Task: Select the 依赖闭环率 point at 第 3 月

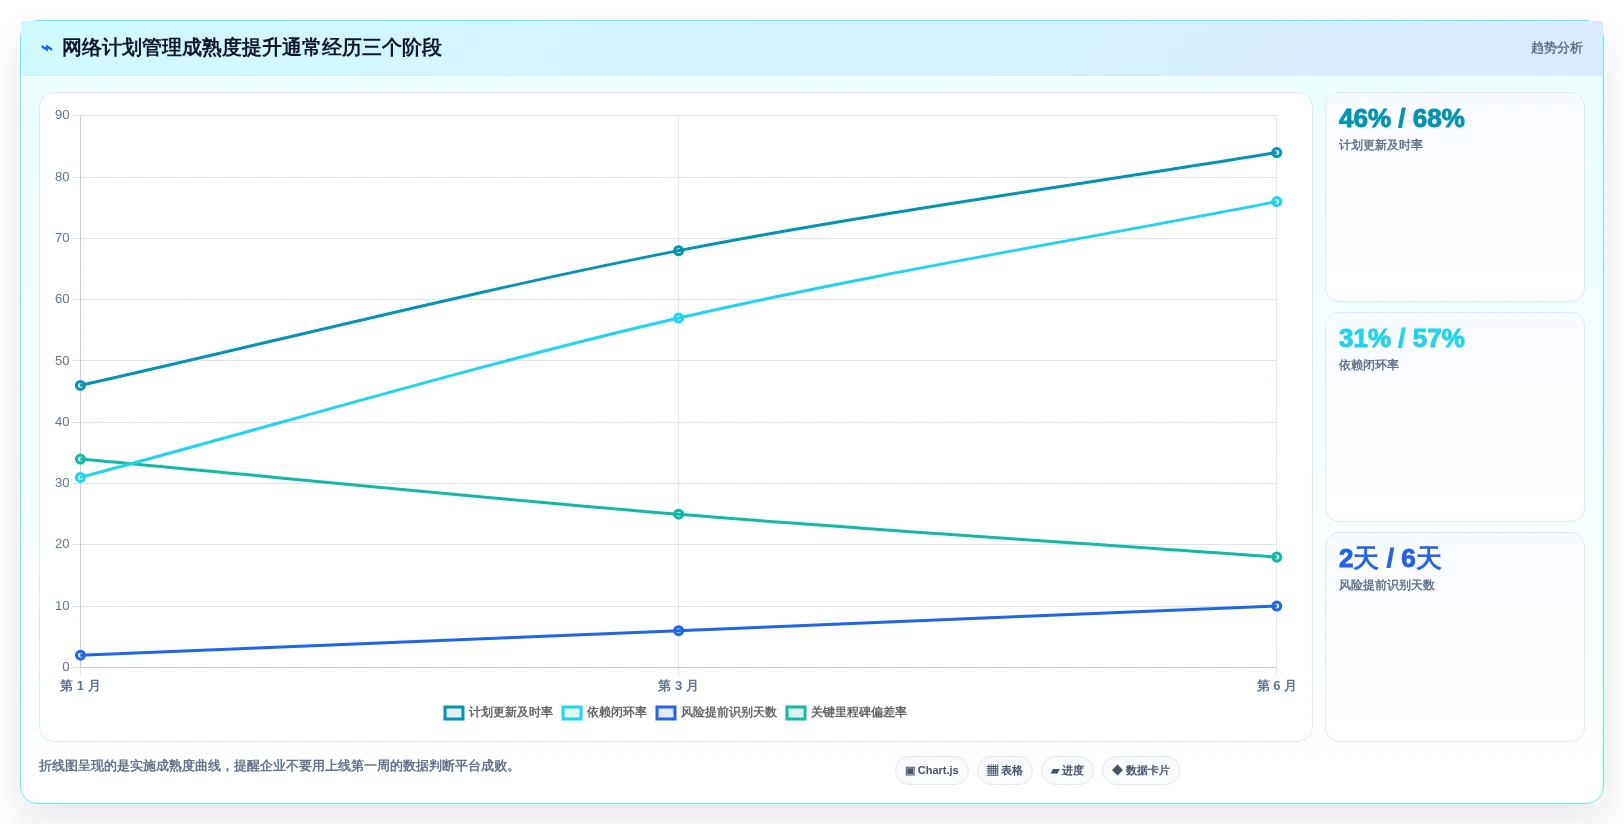Action: [x=678, y=318]
